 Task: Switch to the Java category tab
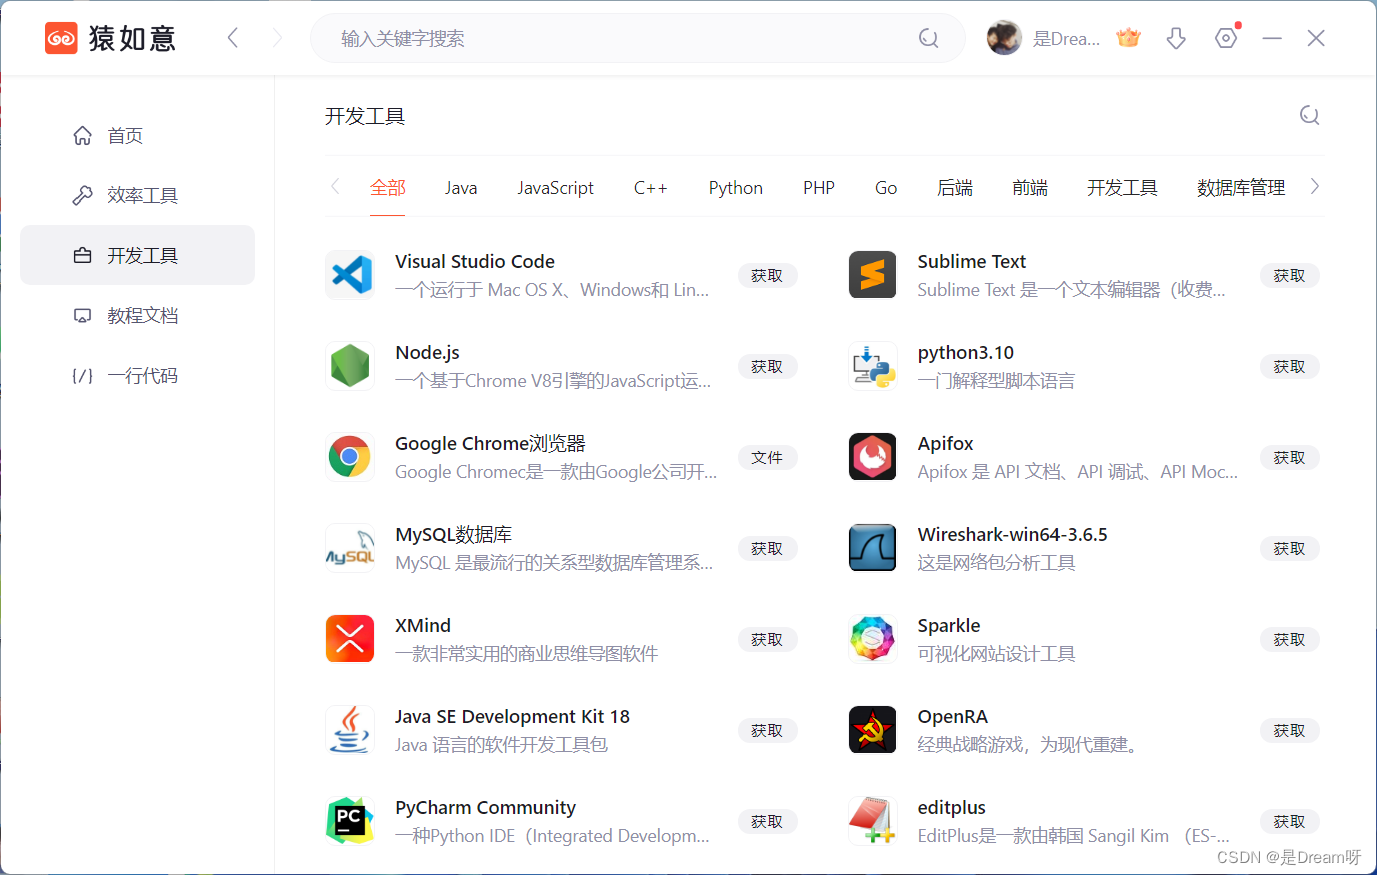tap(460, 187)
